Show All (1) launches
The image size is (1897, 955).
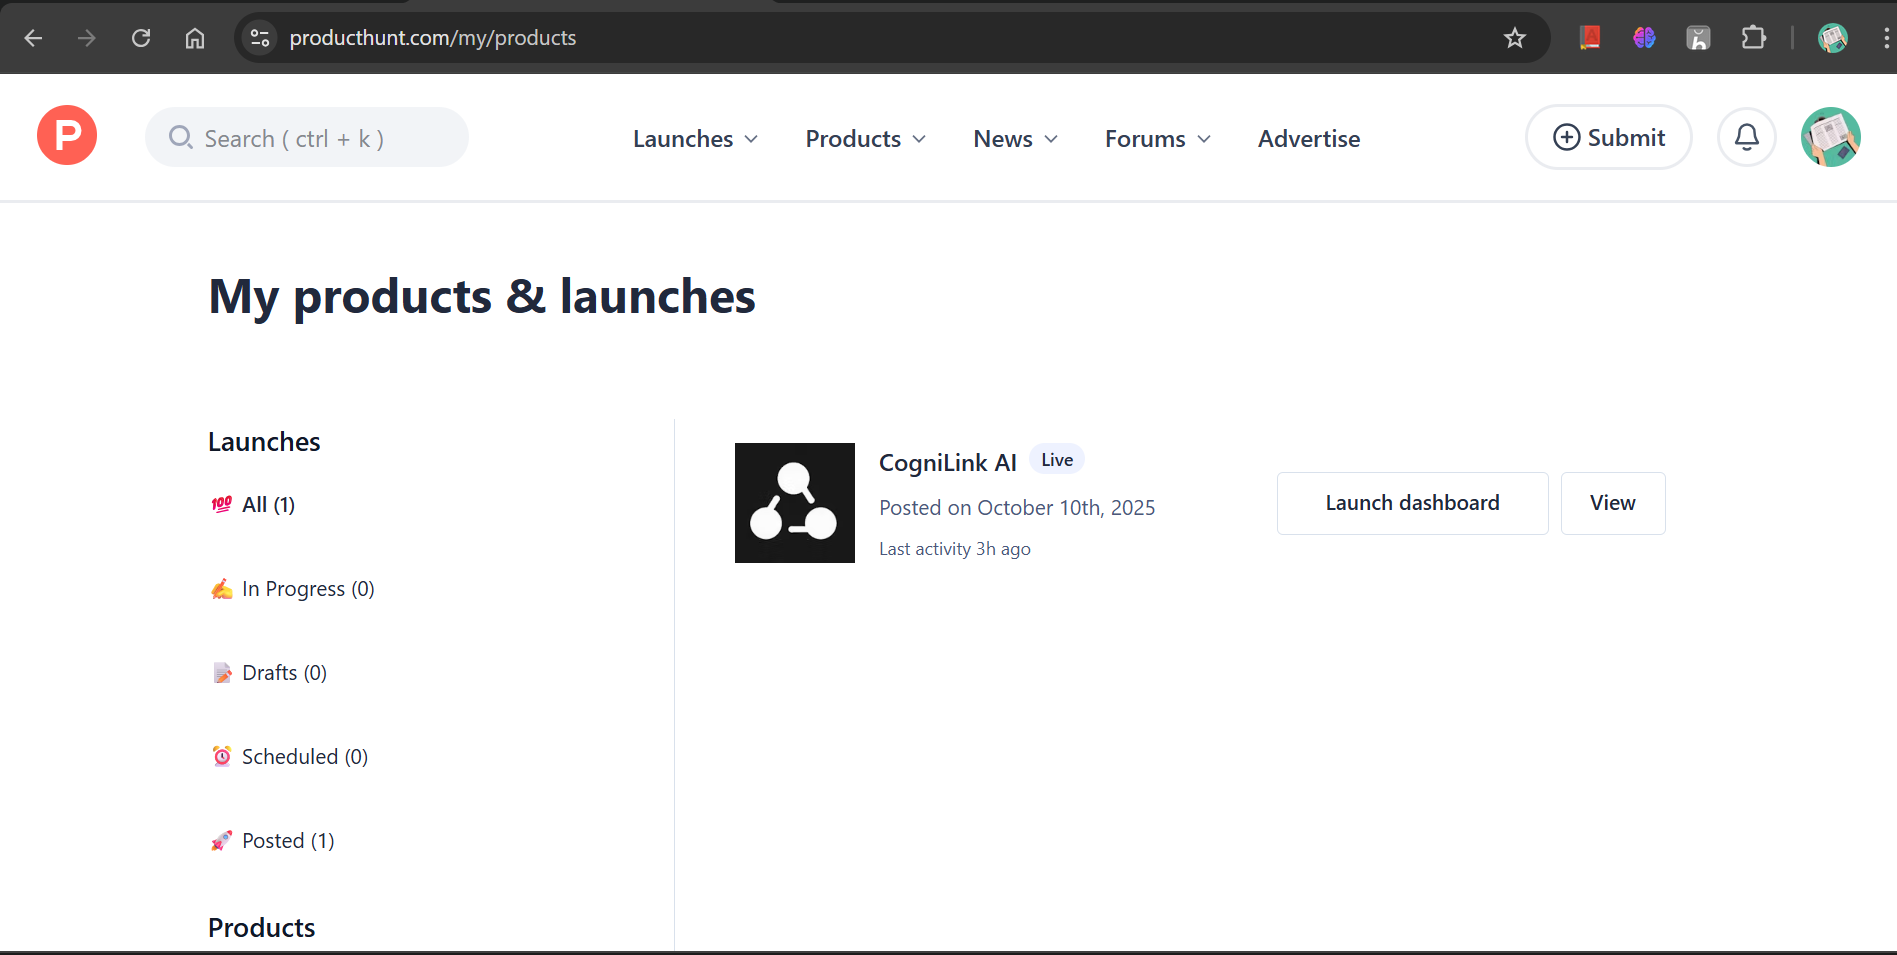[x=268, y=505]
